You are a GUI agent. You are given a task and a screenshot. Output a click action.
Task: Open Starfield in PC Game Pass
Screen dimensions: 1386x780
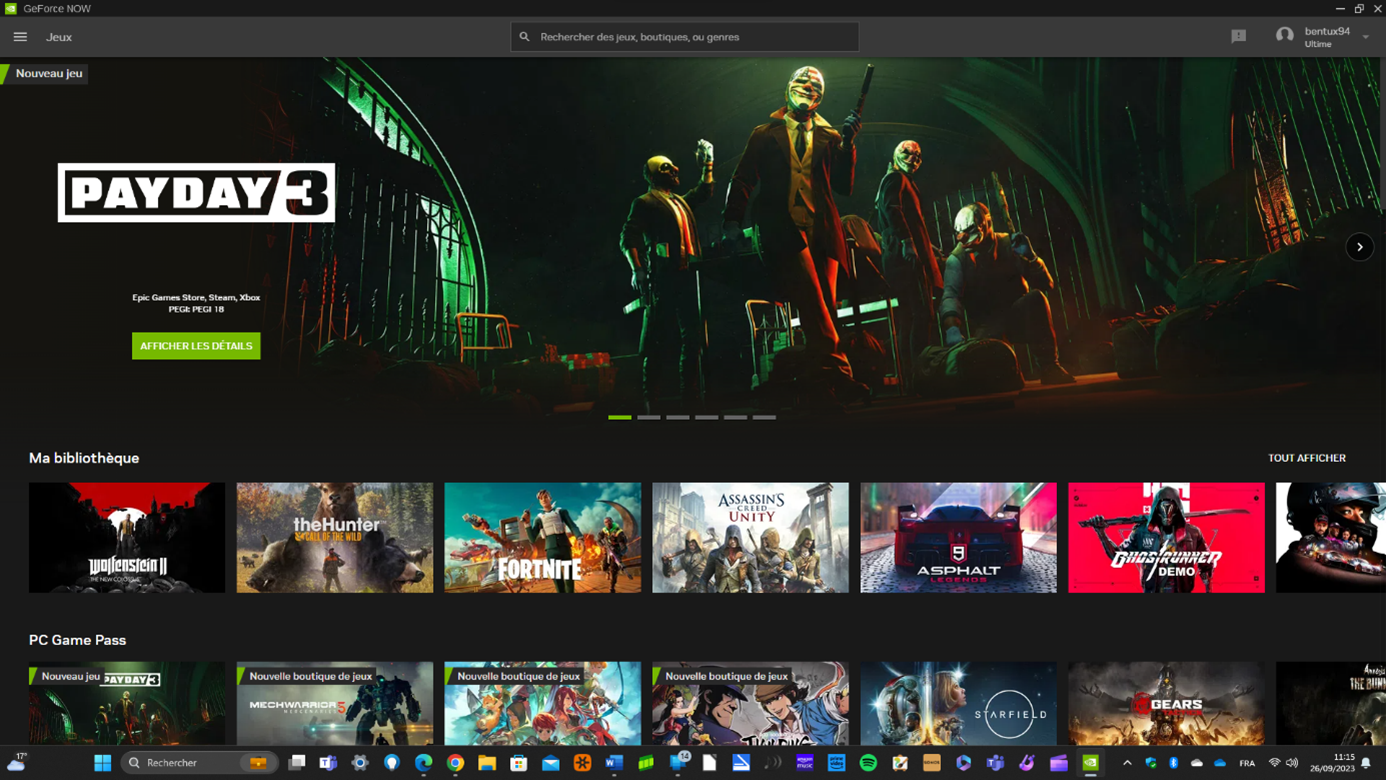pyautogui.click(x=958, y=705)
